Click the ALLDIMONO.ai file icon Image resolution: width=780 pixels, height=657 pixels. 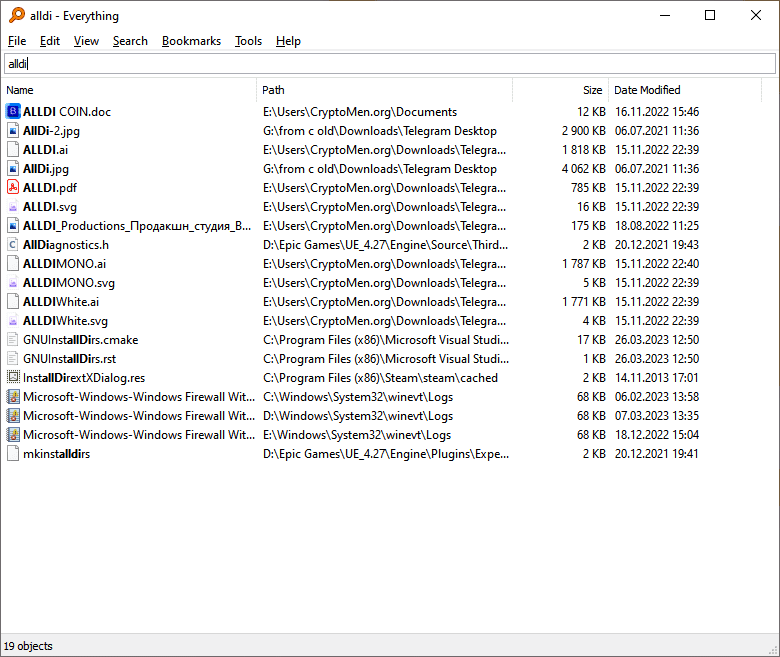click(x=13, y=264)
